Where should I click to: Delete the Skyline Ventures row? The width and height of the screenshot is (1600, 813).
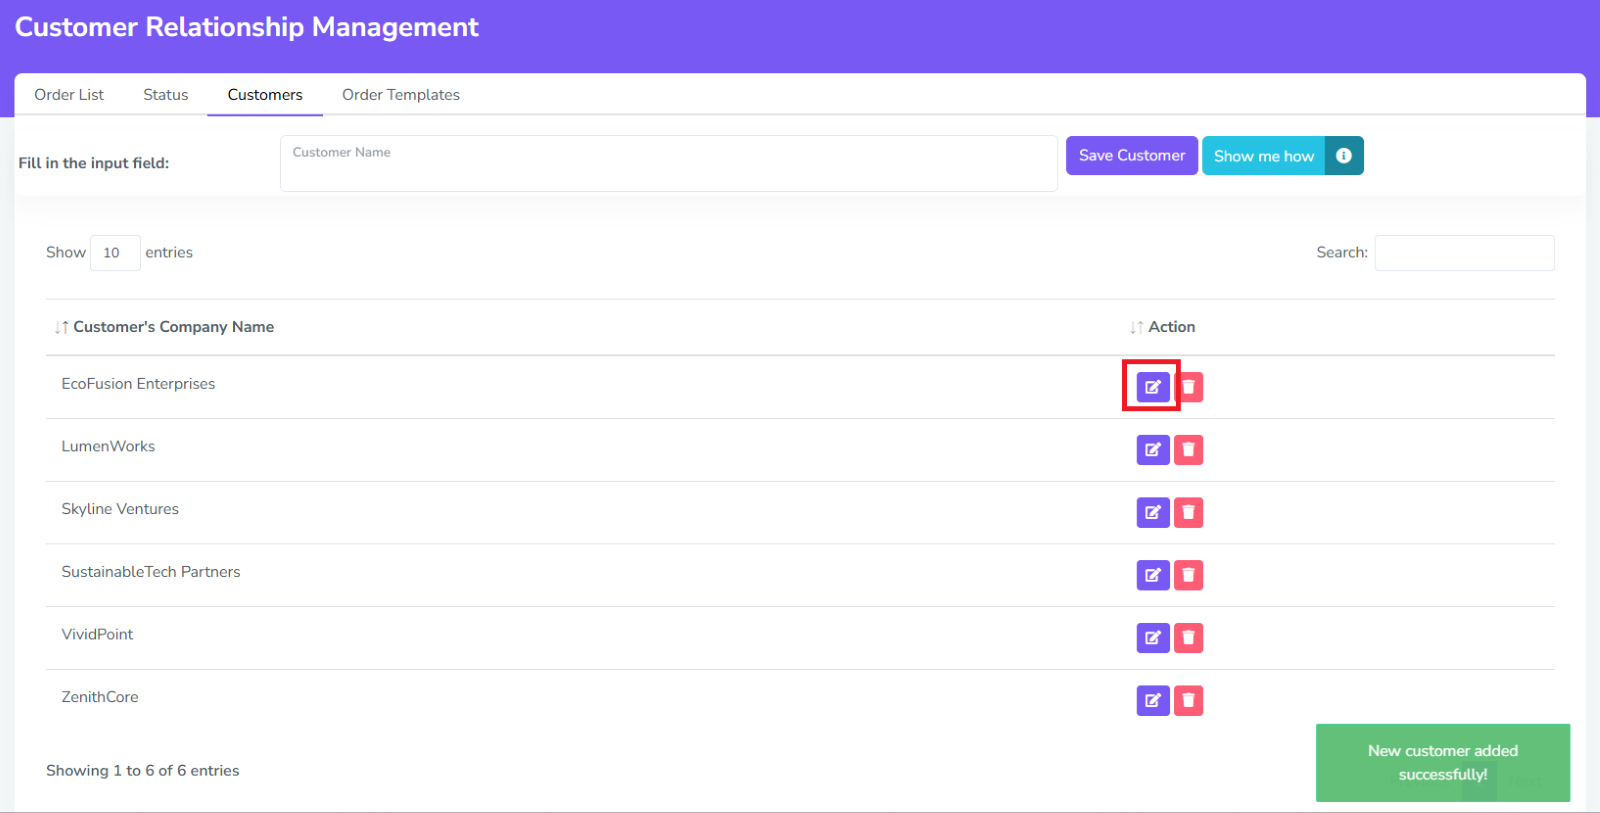coord(1188,513)
